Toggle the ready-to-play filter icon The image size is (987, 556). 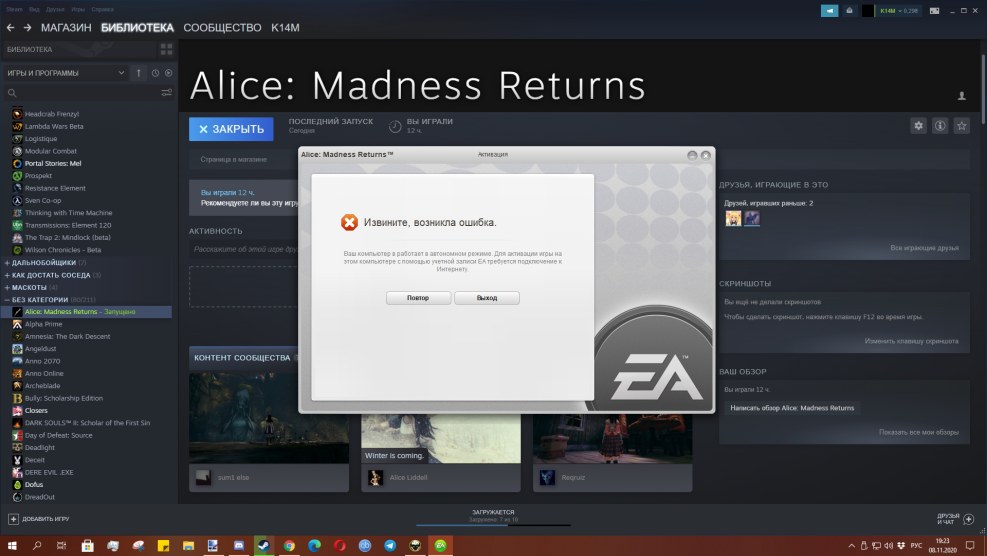168,73
